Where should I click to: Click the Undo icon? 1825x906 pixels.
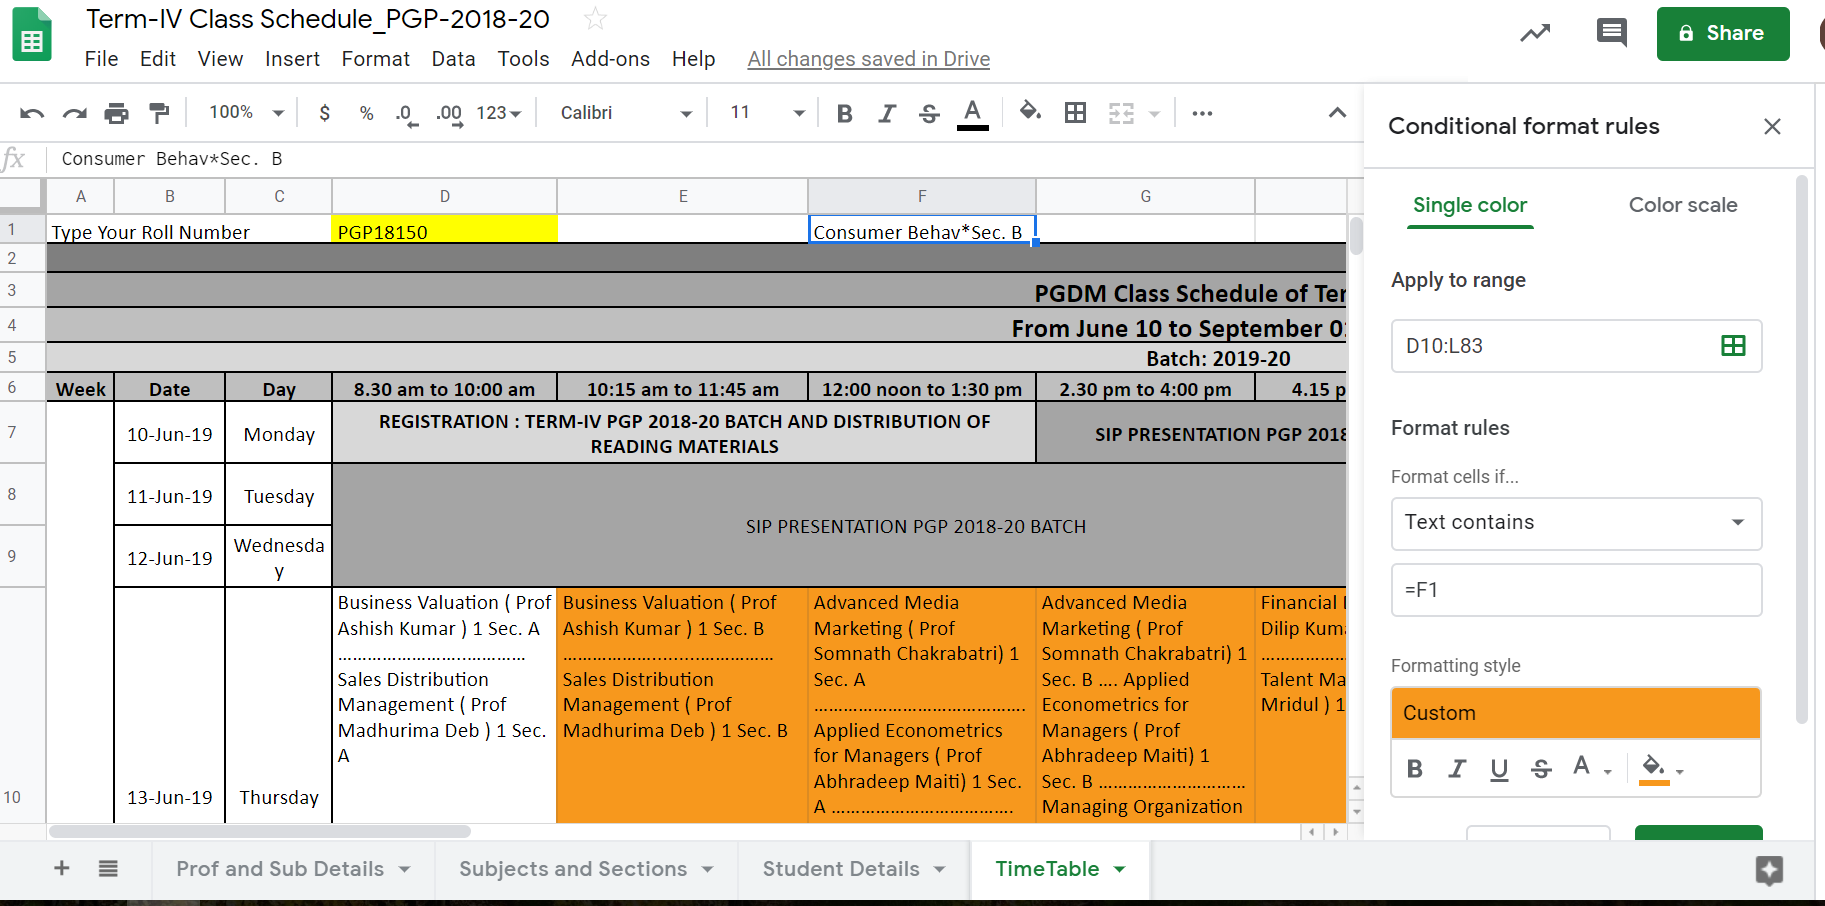(x=32, y=113)
